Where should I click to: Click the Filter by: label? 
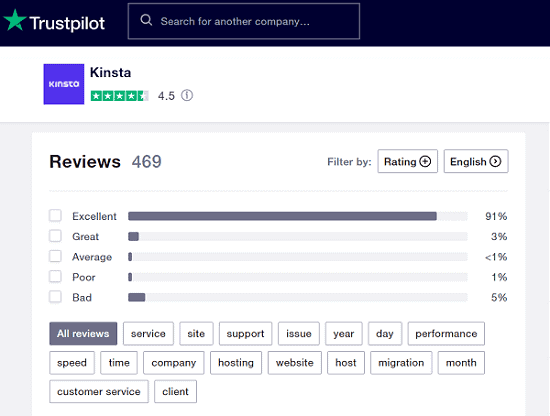click(349, 162)
